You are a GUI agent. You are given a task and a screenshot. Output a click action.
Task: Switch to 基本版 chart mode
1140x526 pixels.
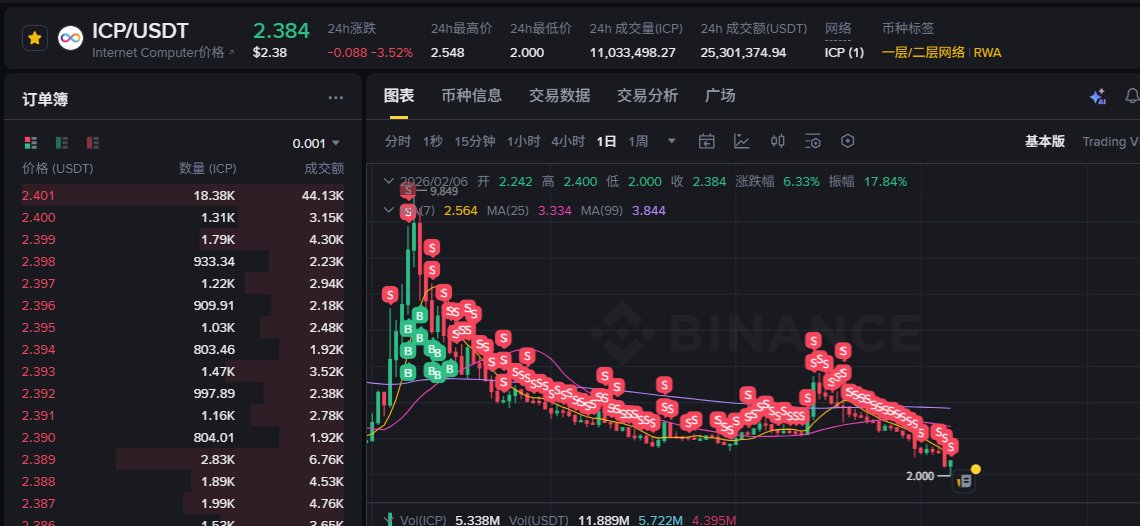1045,141
